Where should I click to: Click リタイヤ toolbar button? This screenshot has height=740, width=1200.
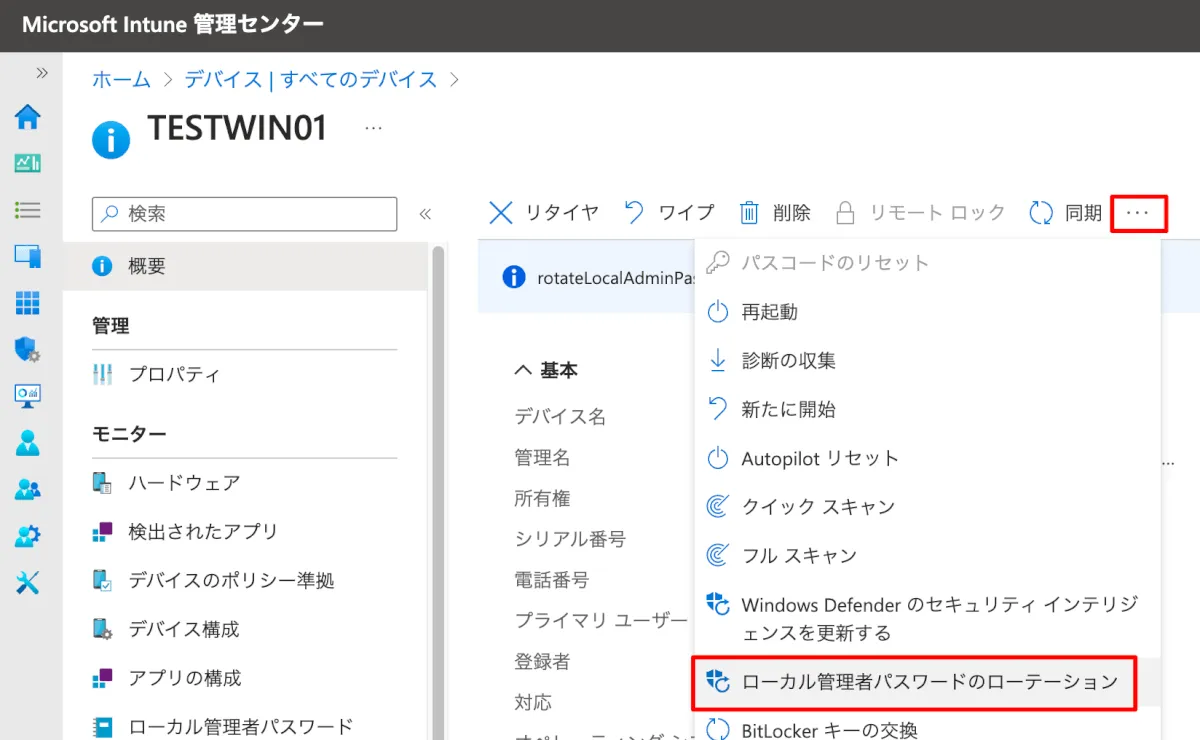(544, 212)
